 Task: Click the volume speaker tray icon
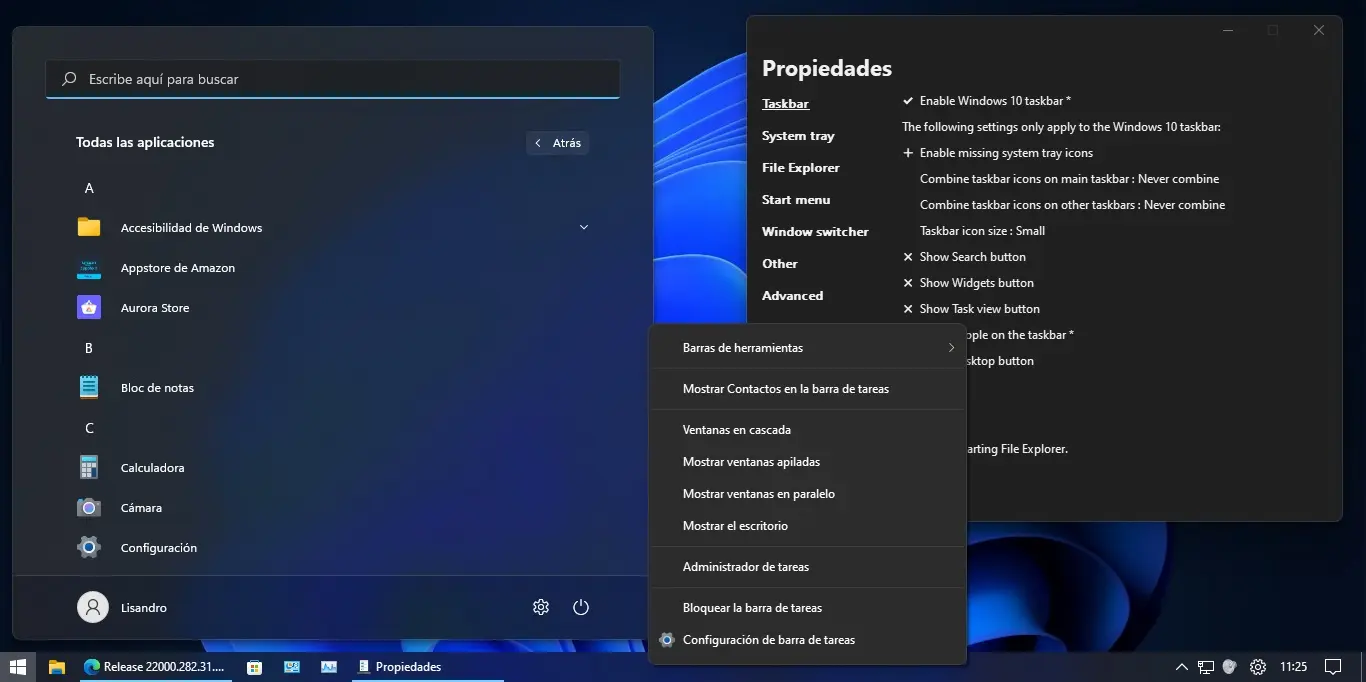click(x=1230, y=667)
